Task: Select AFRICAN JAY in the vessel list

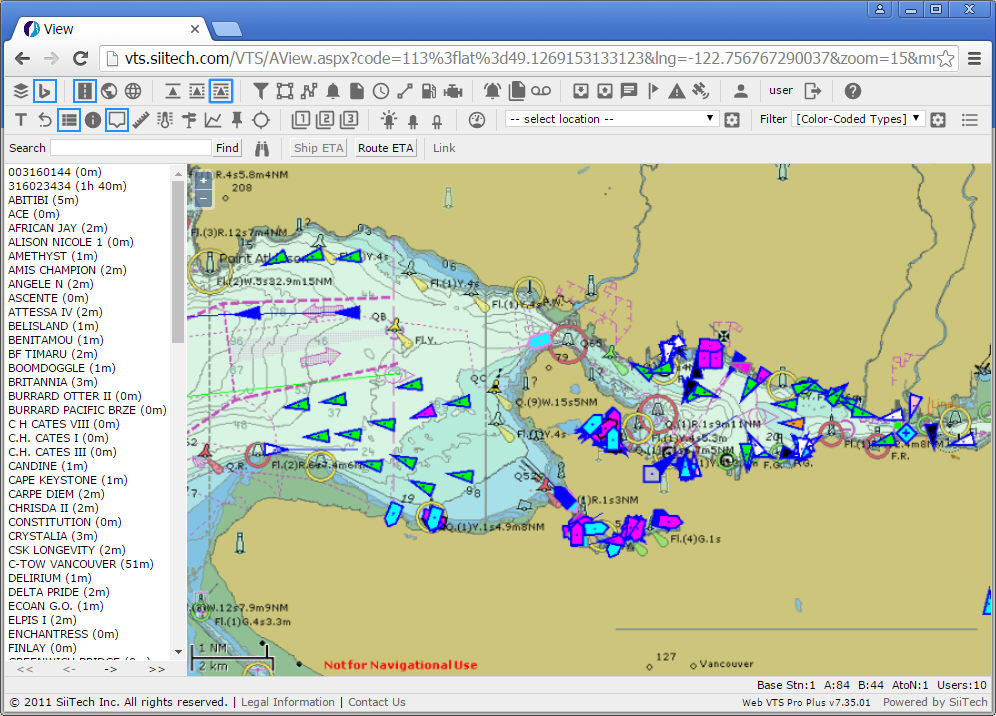Action: (58, 228)
